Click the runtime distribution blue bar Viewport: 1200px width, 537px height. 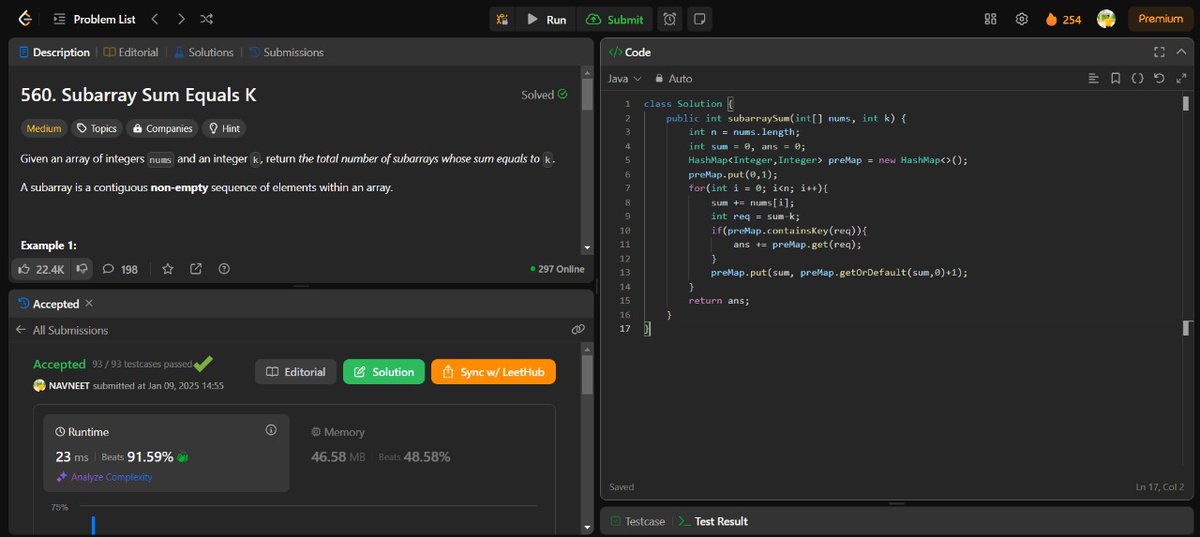coord(93,525)
